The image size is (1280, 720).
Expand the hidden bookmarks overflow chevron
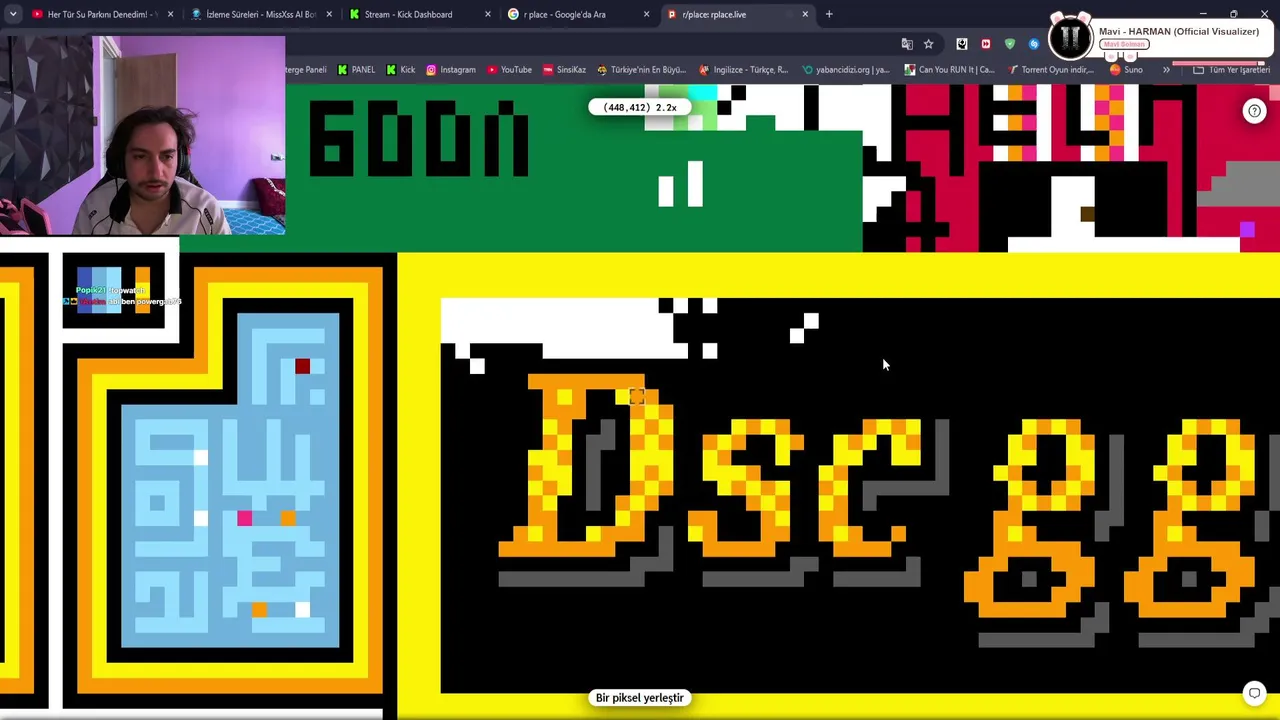click(1166, 70)
